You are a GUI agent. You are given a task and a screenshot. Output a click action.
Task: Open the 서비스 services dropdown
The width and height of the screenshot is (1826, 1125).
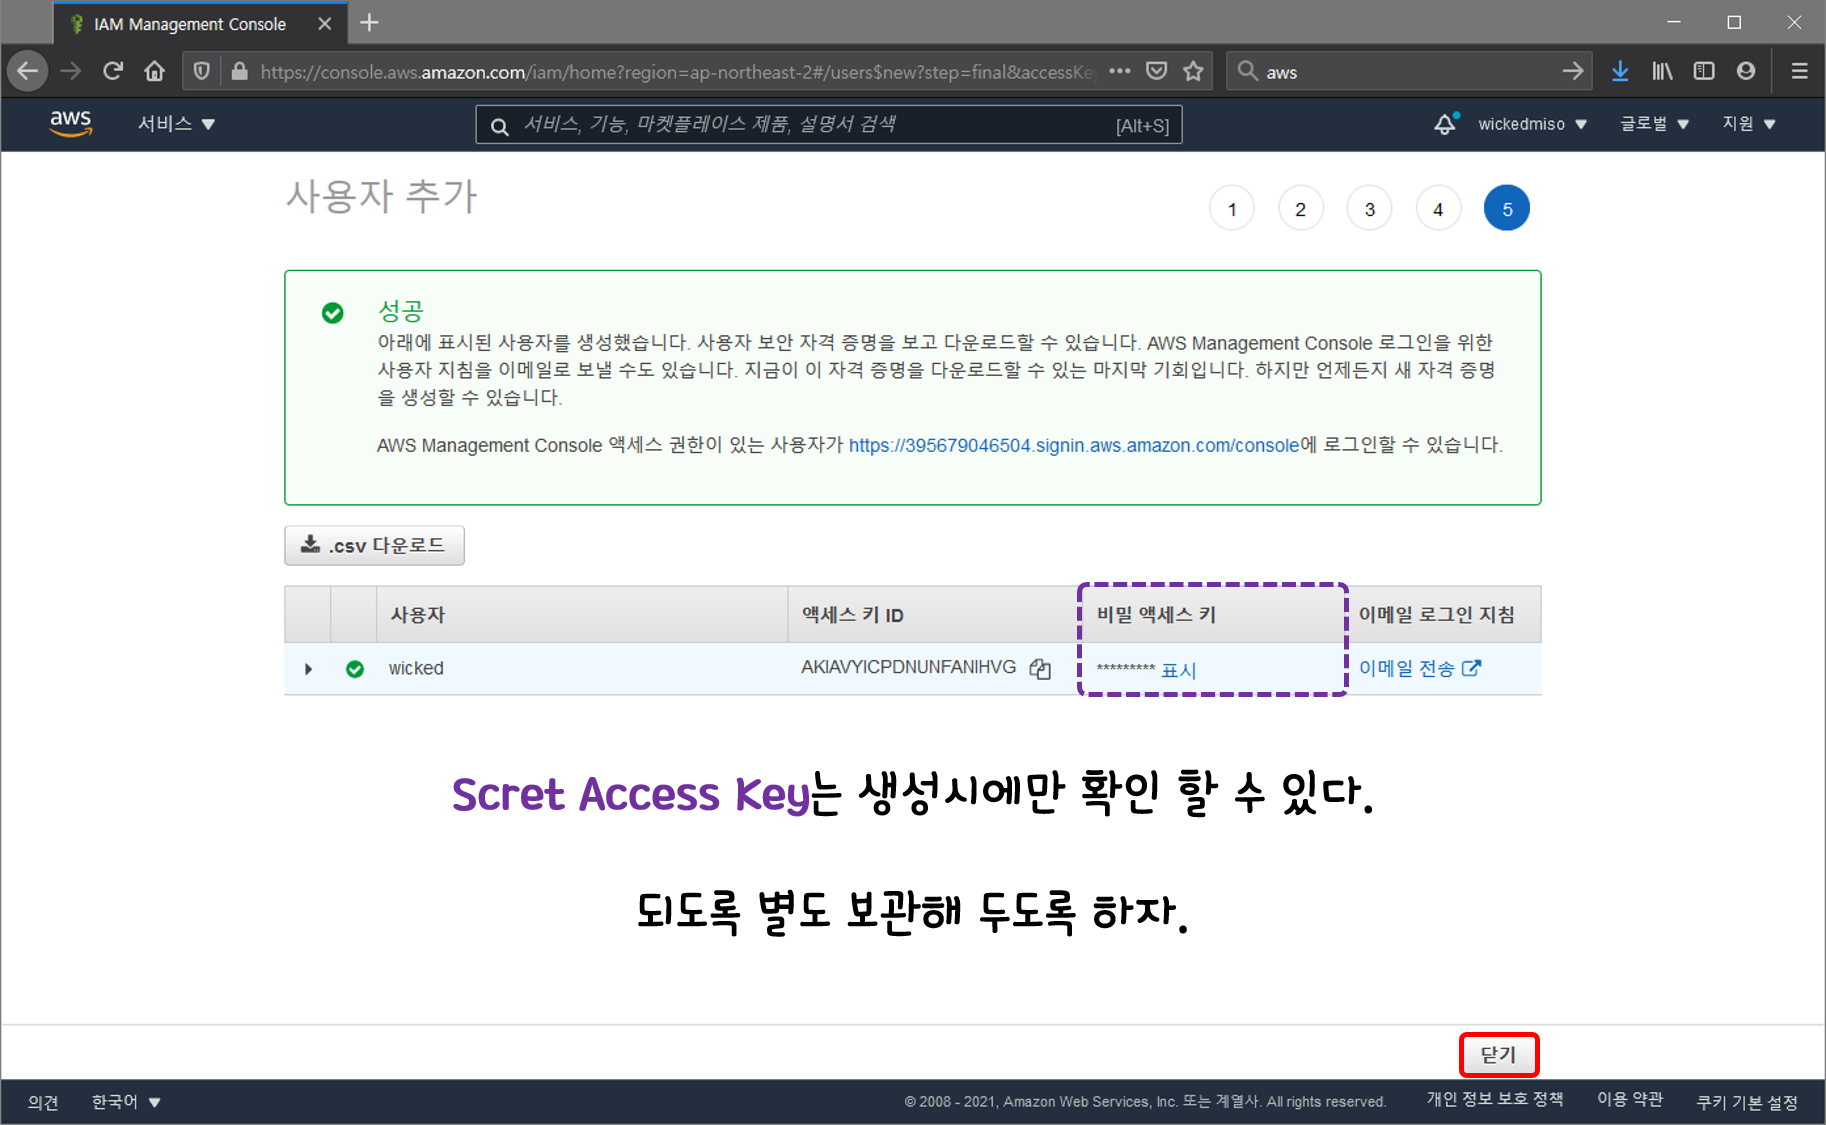coord(176,124)
